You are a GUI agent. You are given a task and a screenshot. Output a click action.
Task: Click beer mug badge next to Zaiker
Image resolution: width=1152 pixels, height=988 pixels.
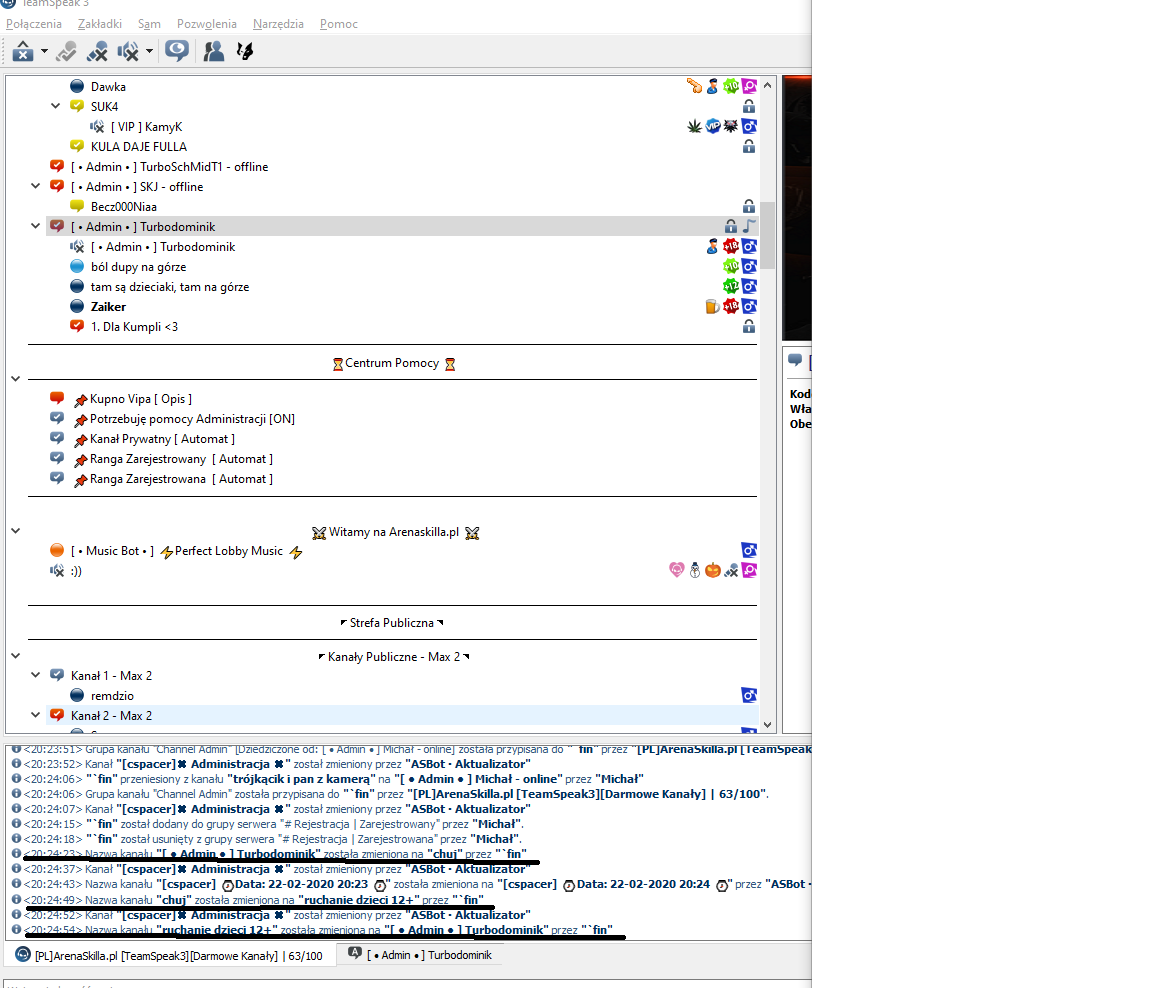point(712,306)
